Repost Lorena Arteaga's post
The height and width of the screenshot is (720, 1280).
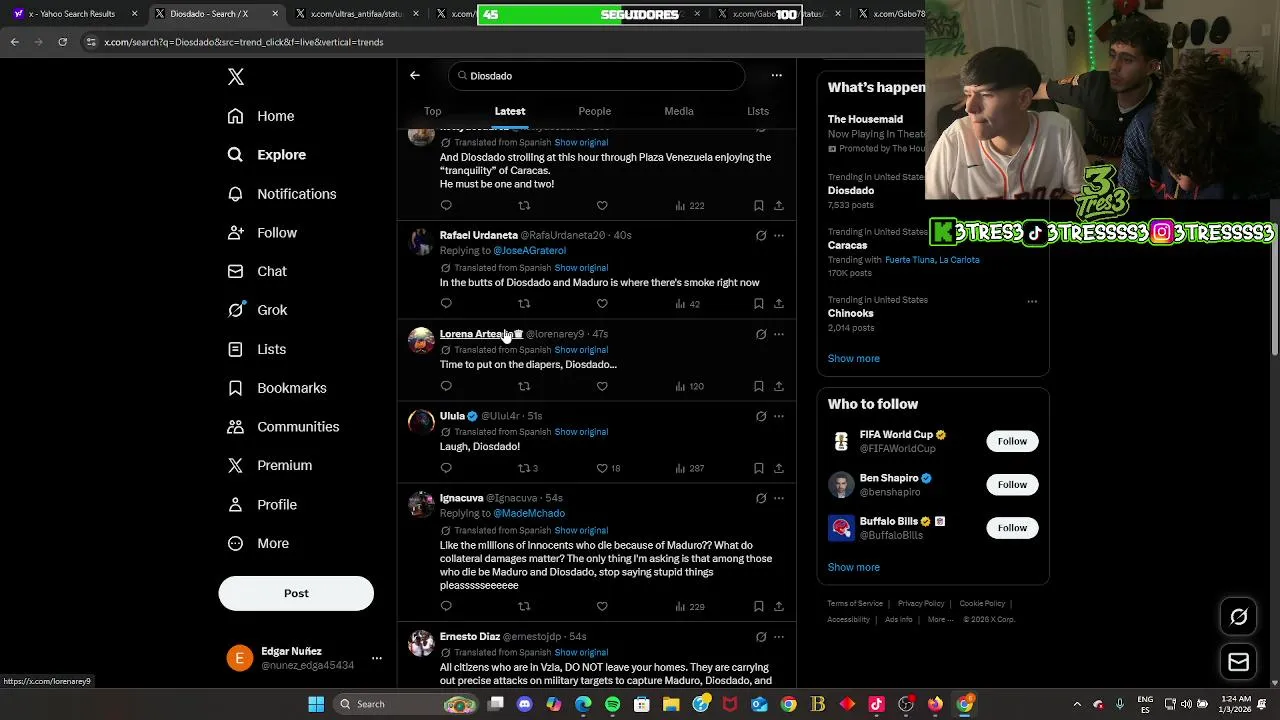[x=523, y=386]
